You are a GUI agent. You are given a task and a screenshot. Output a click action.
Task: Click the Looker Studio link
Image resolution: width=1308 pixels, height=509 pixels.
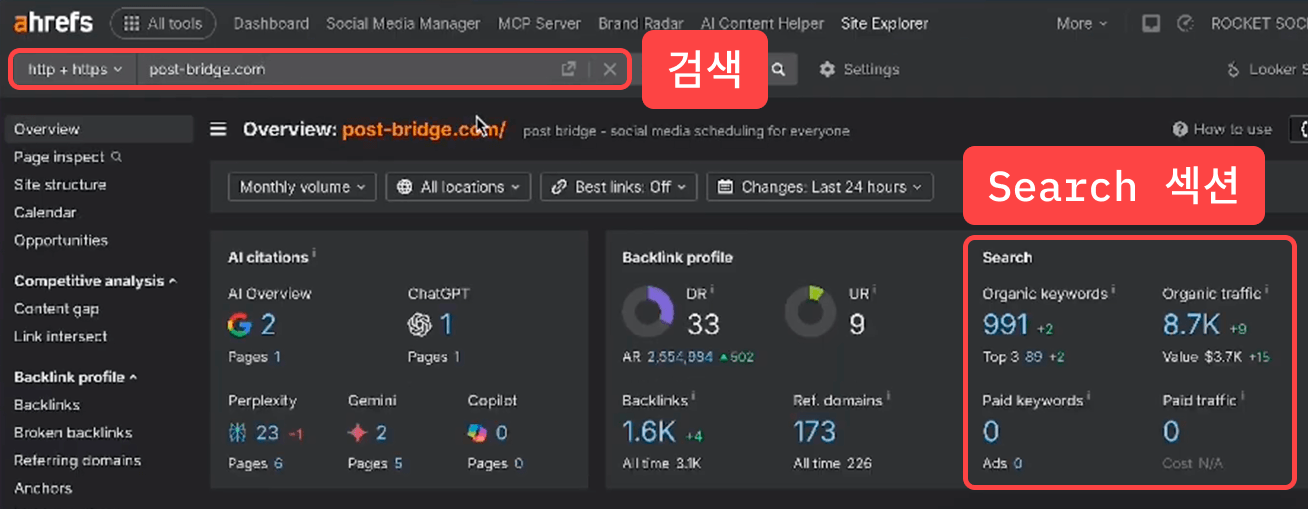1267,69
